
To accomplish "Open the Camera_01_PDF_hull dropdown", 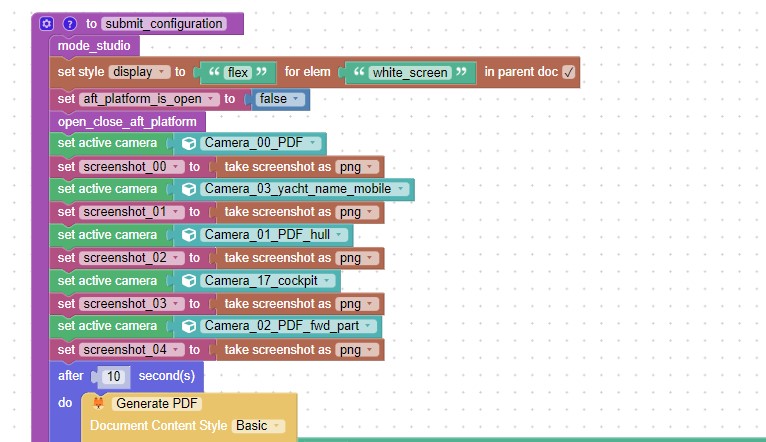I will click(x=274, y=235).
